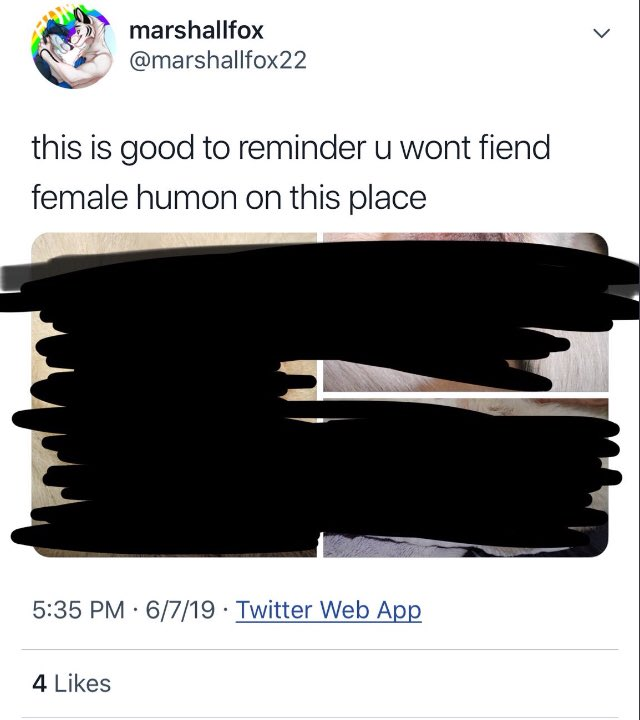
Task: View the 4 Likes list
Action: [72, 683]
